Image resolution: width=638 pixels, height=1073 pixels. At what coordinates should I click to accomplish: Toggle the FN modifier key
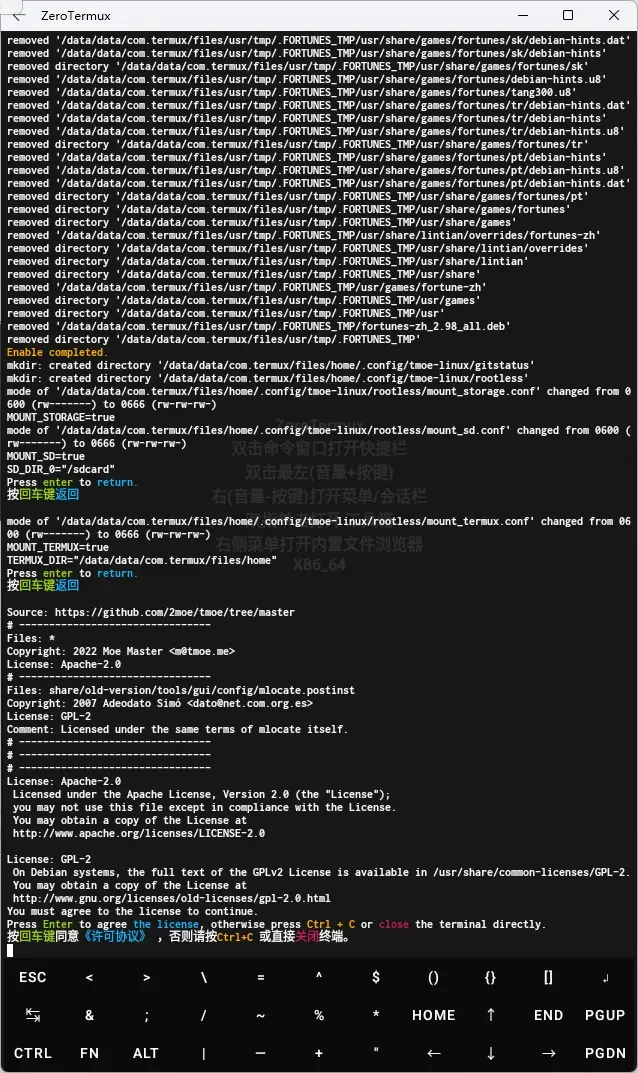pyautogui.click(x=89, y=1053)
